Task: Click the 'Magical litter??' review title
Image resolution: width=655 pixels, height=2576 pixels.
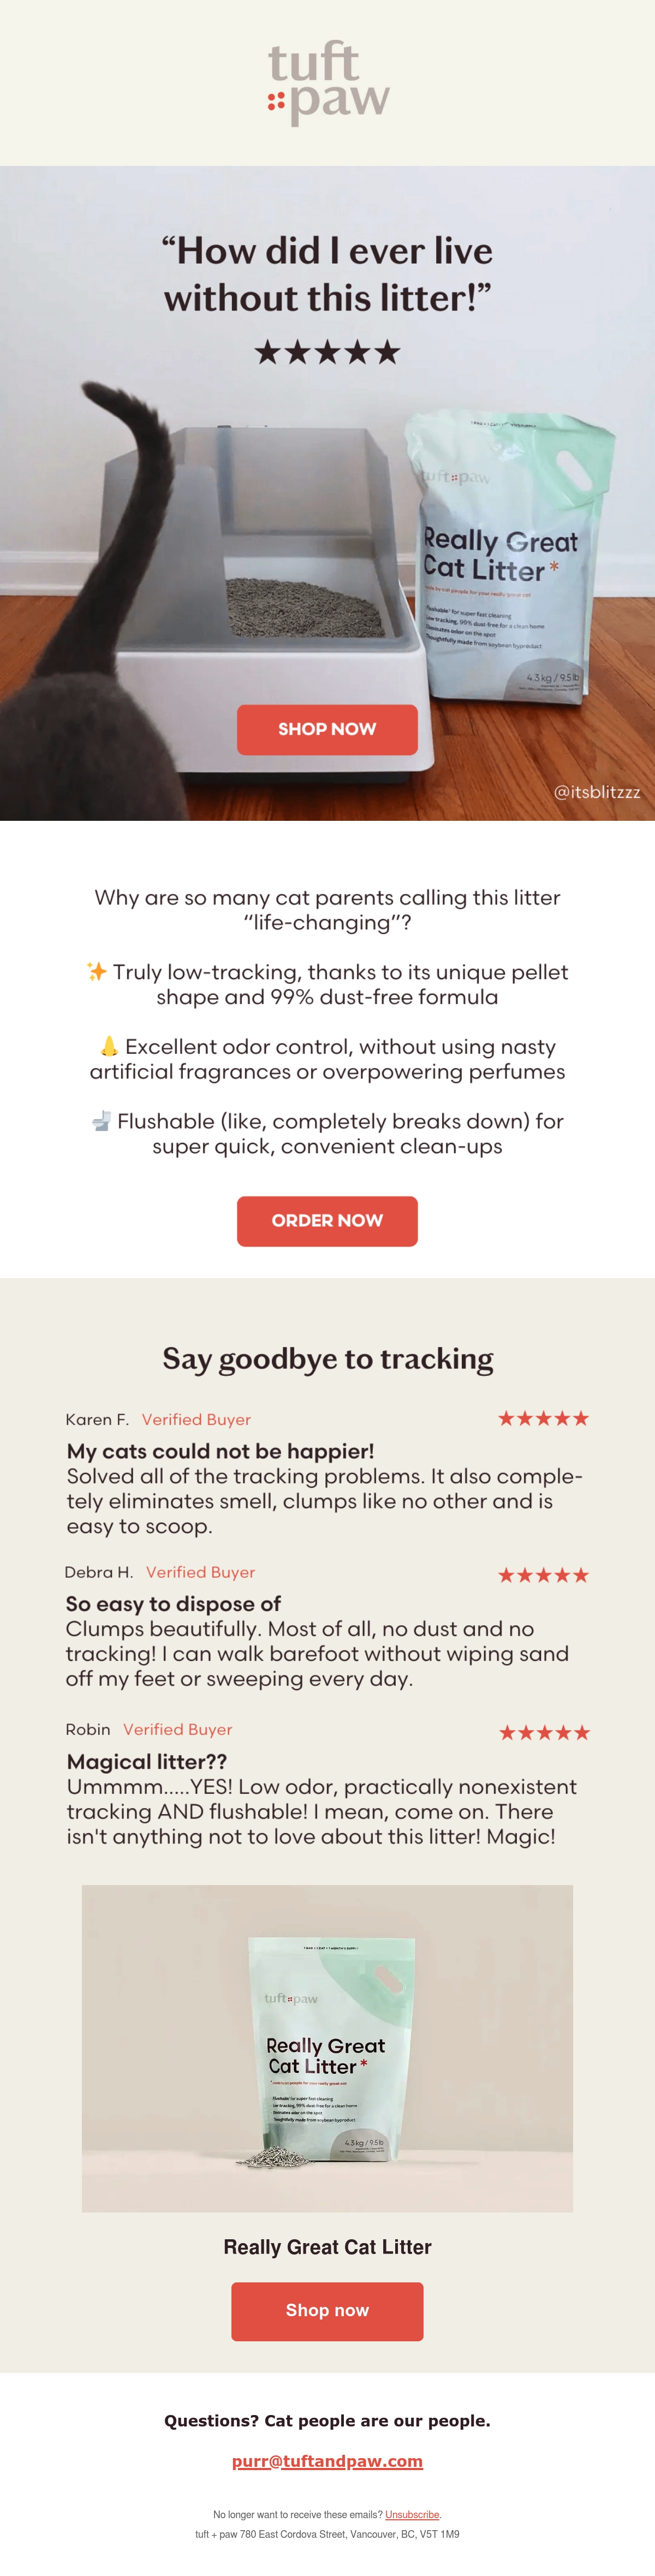Action: coord(147,1762)
